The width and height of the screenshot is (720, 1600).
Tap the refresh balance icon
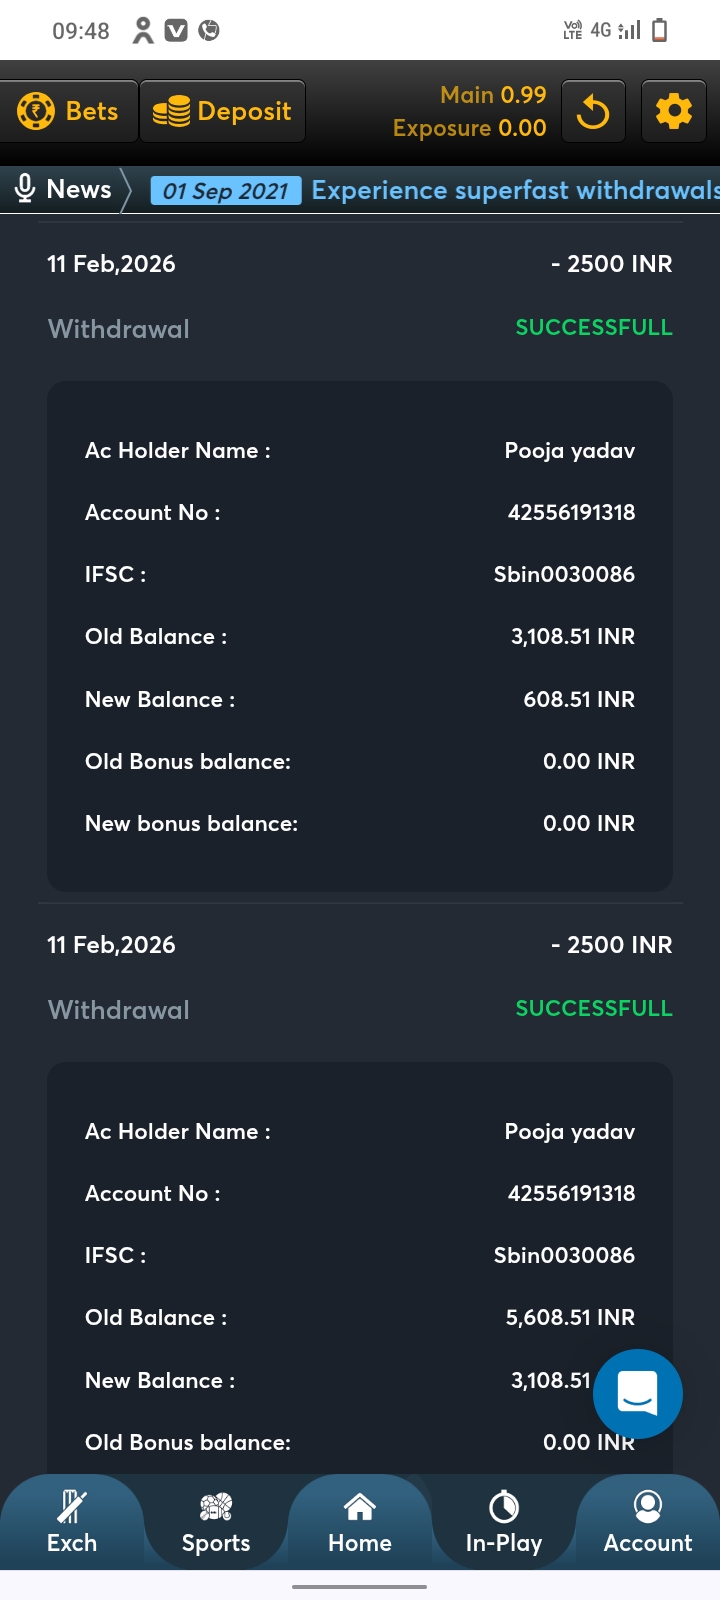point(593,112)
